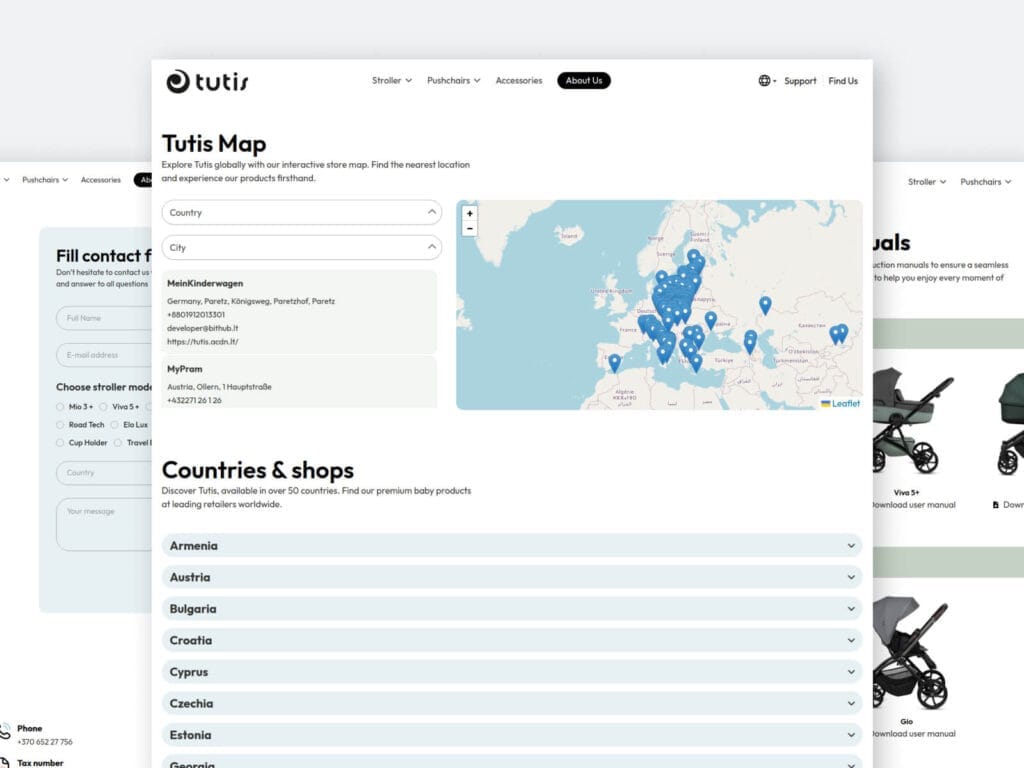This screenshot has height=768, width=1024.
Task: Select the map marker near Ukraine
Action: pyautogui.click(x=711, y=320)
